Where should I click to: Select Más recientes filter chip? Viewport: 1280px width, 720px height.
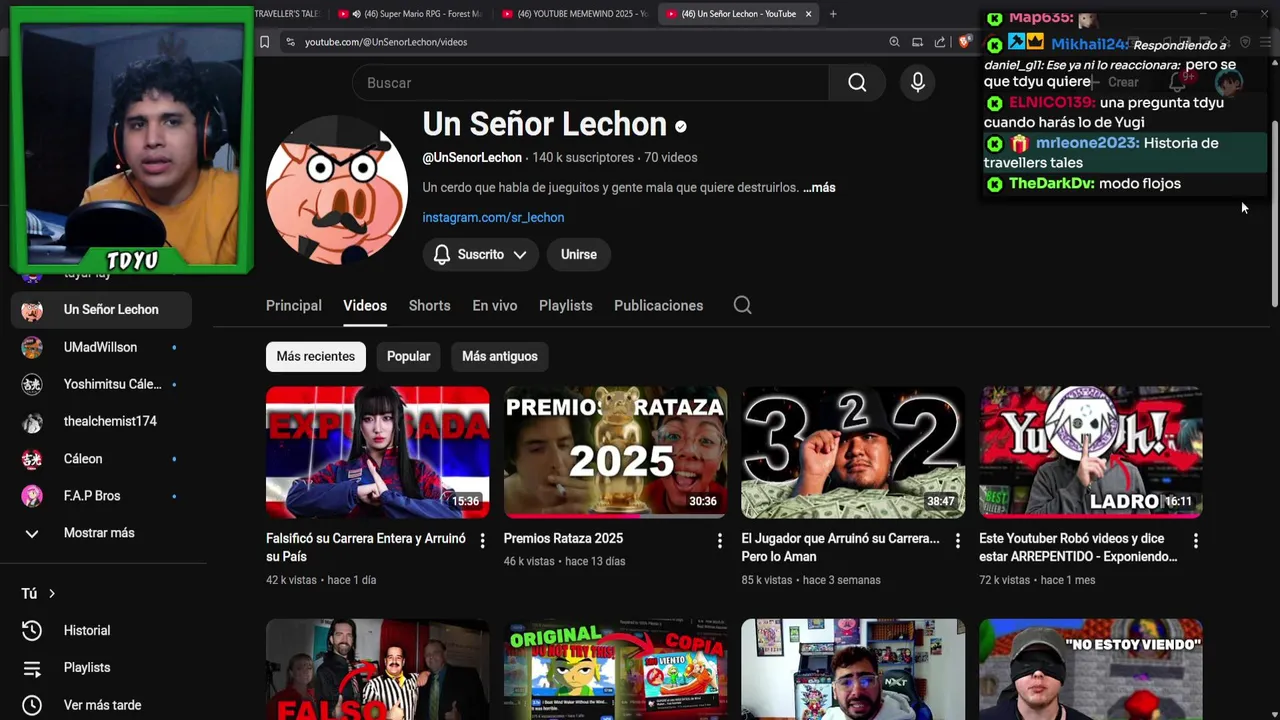point(316,357)
